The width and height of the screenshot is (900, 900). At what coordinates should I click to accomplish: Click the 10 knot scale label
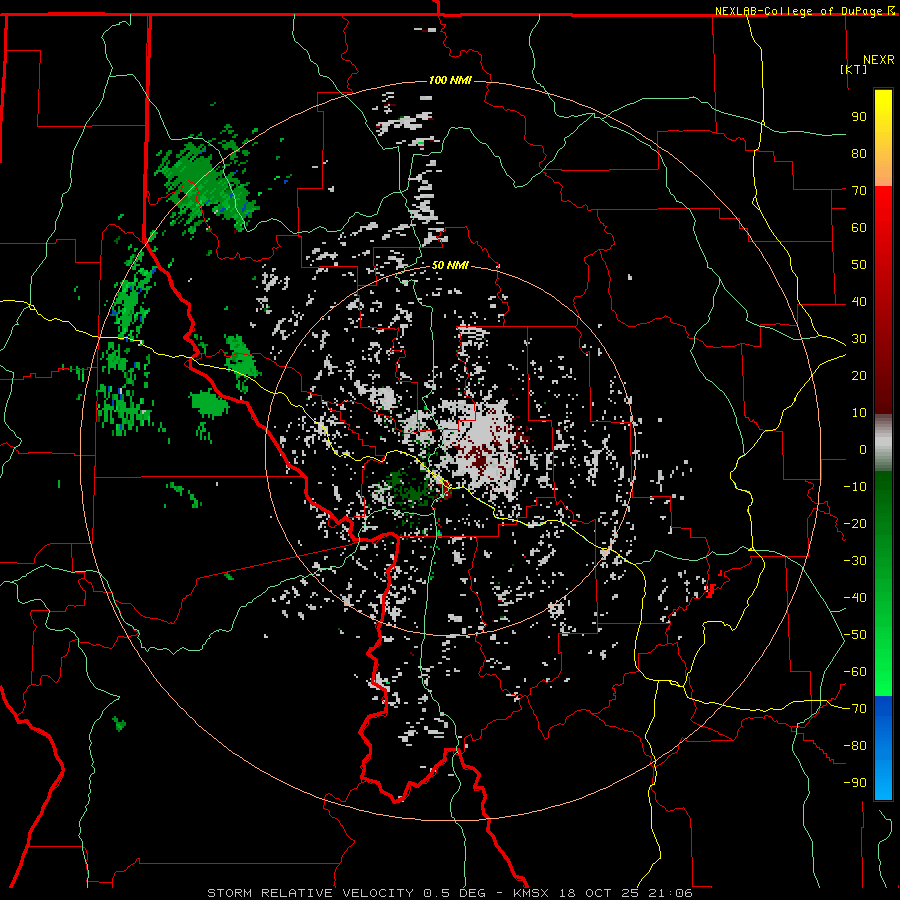(x=859, y=413)
